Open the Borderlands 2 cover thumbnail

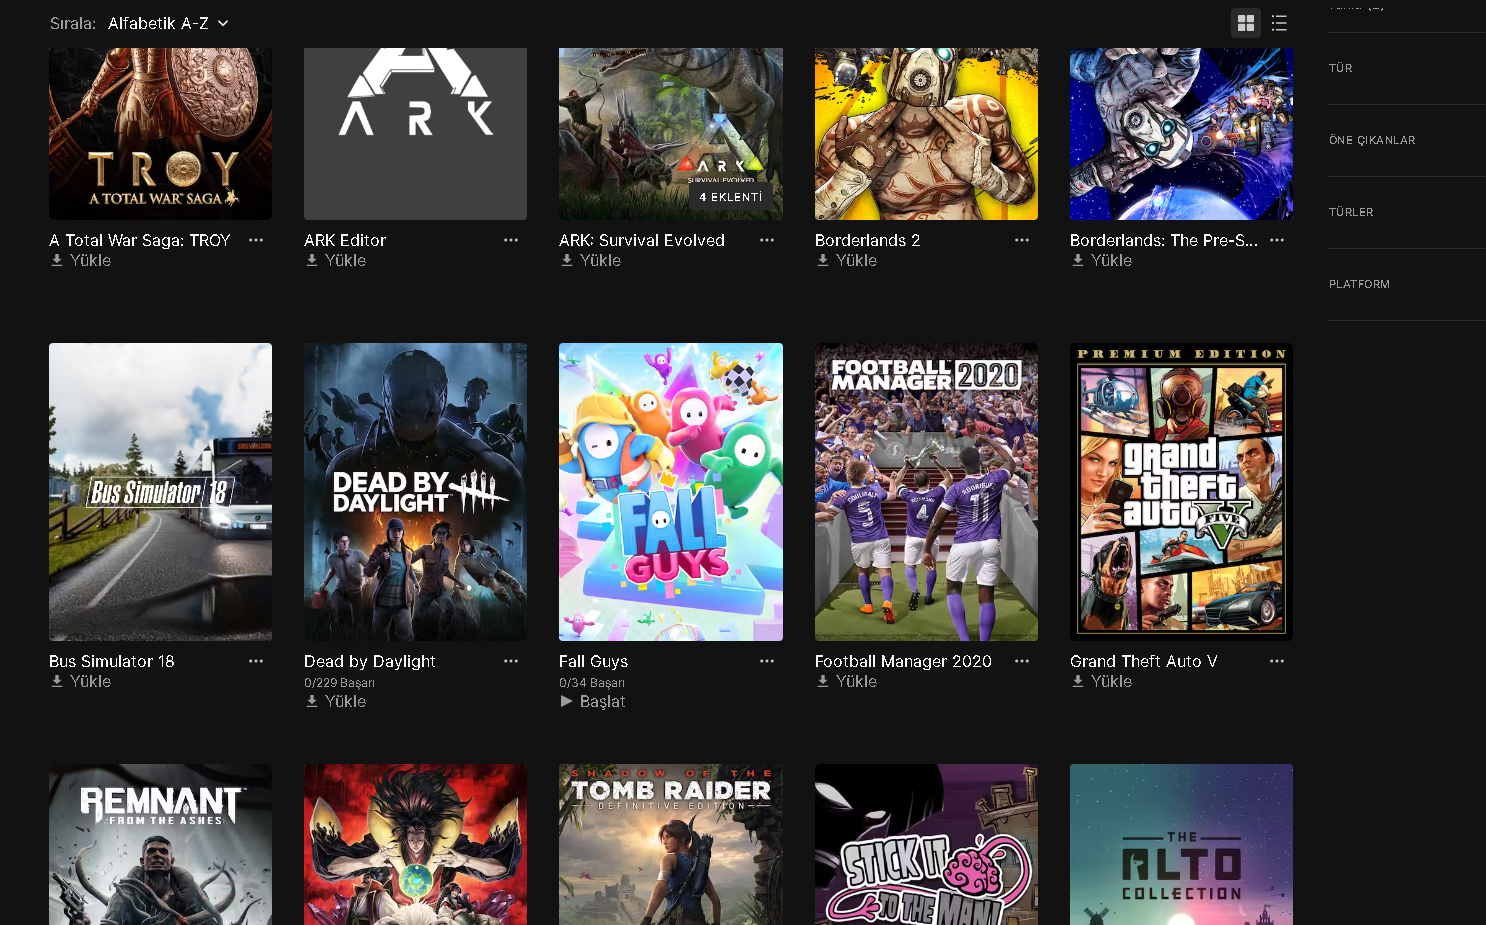point(926,134)
